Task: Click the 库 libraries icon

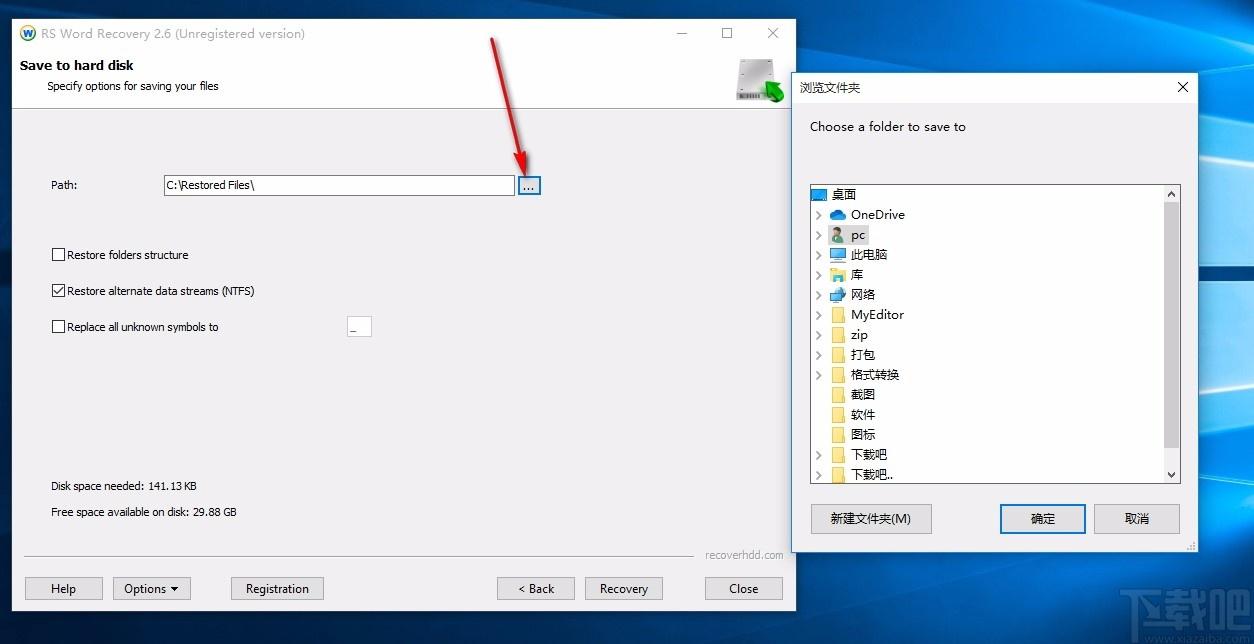Action: pos(838,275)
